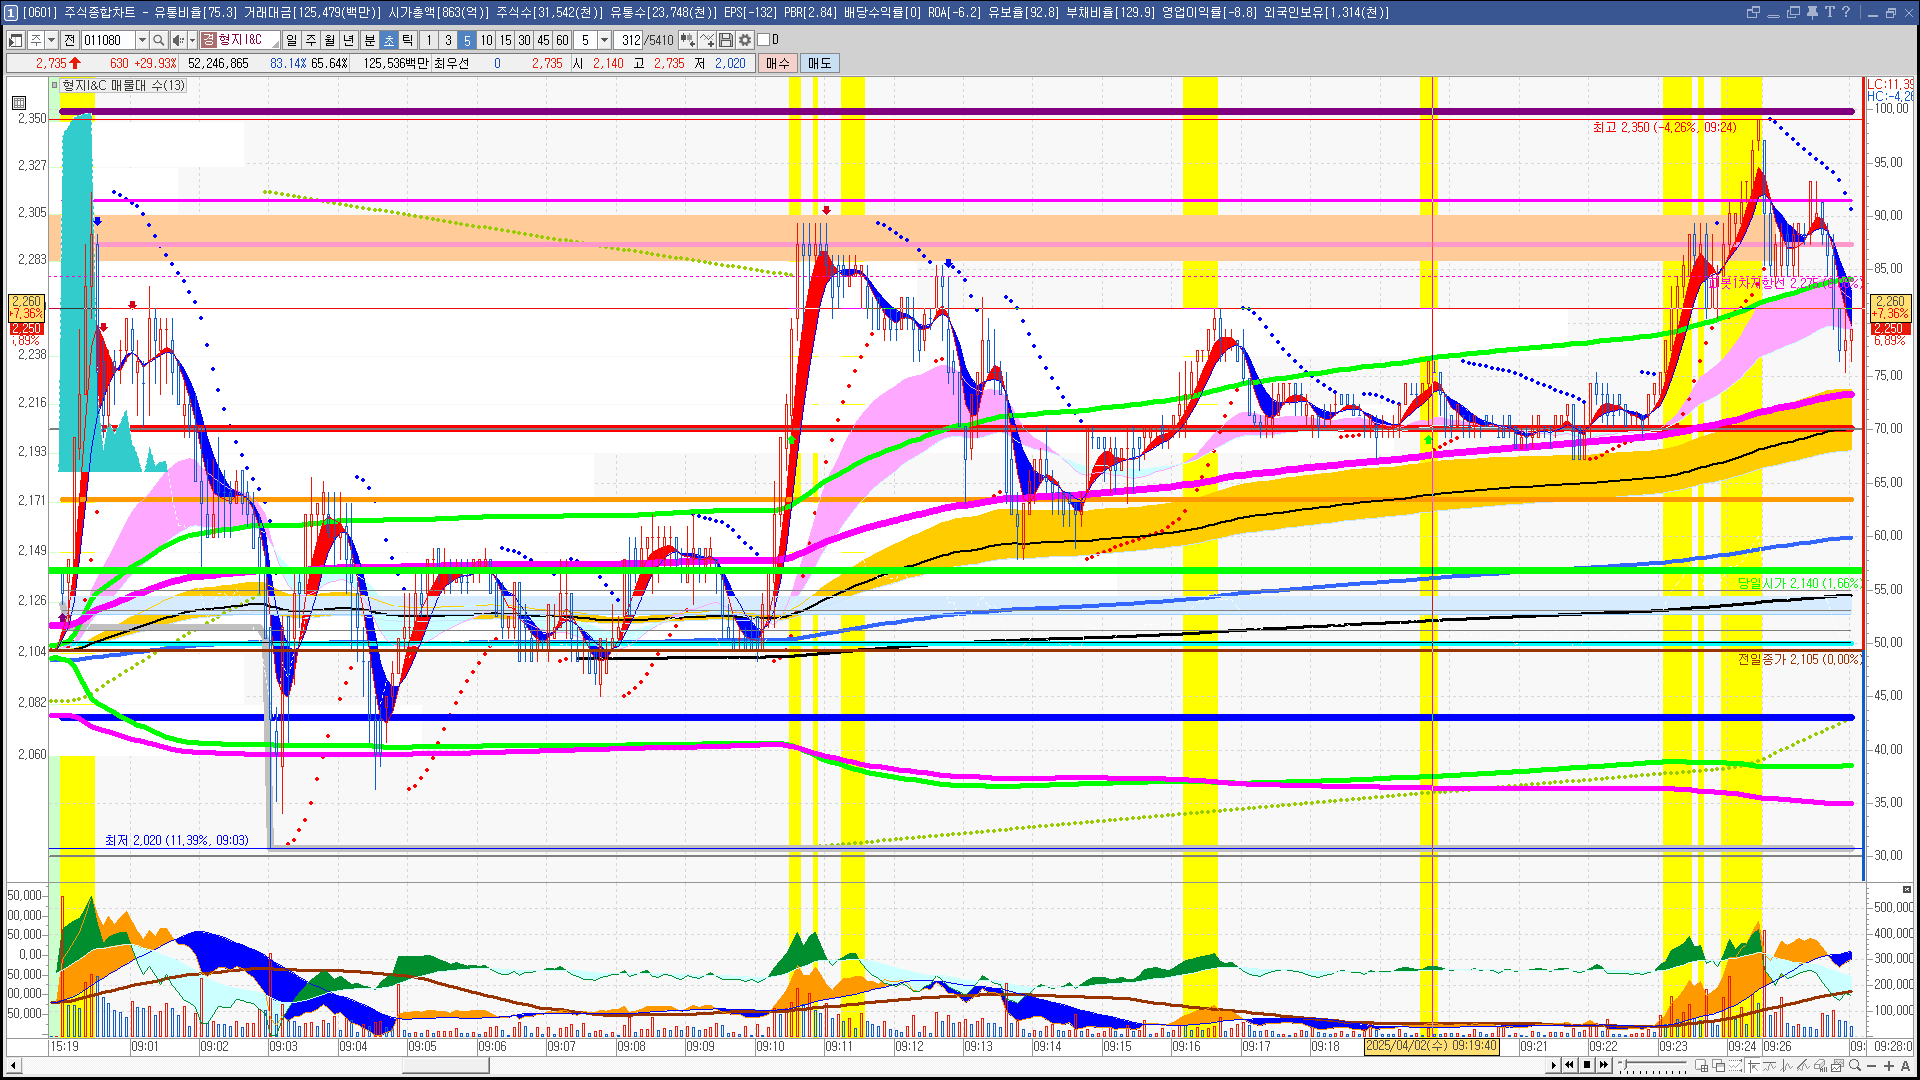Toggle the D checkbox in toolbar
Viewport: 1920px width, 1080px height.
click(764, 40)
